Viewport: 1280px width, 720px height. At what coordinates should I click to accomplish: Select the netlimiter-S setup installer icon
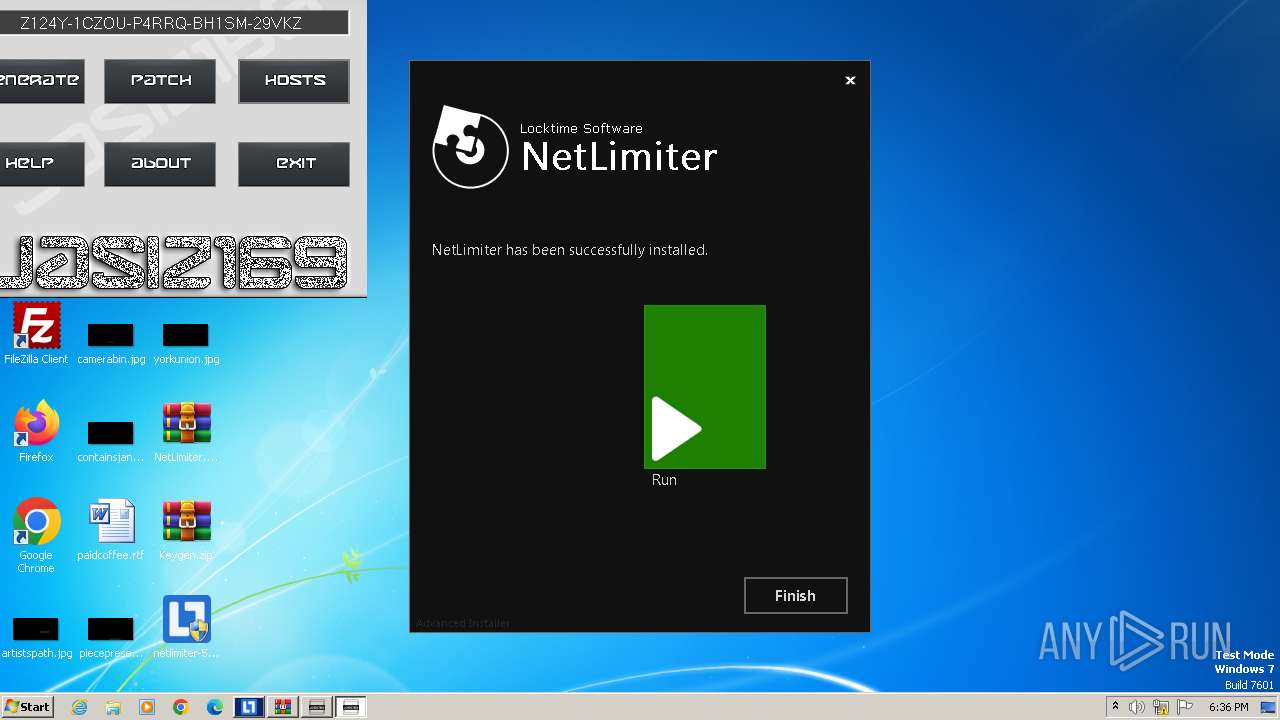click(186, 628)
